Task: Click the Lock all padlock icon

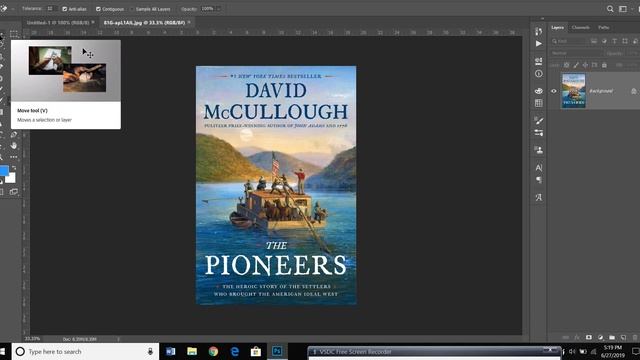Action: 604,65
